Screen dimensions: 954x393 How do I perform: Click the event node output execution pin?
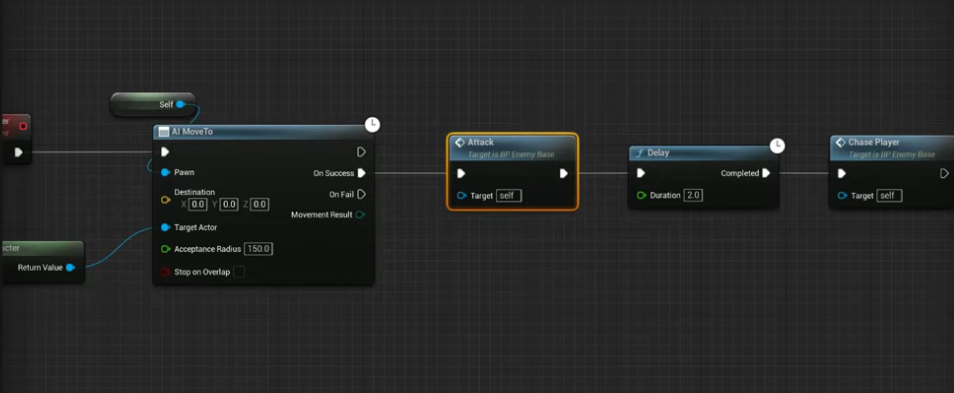(18, 152)
